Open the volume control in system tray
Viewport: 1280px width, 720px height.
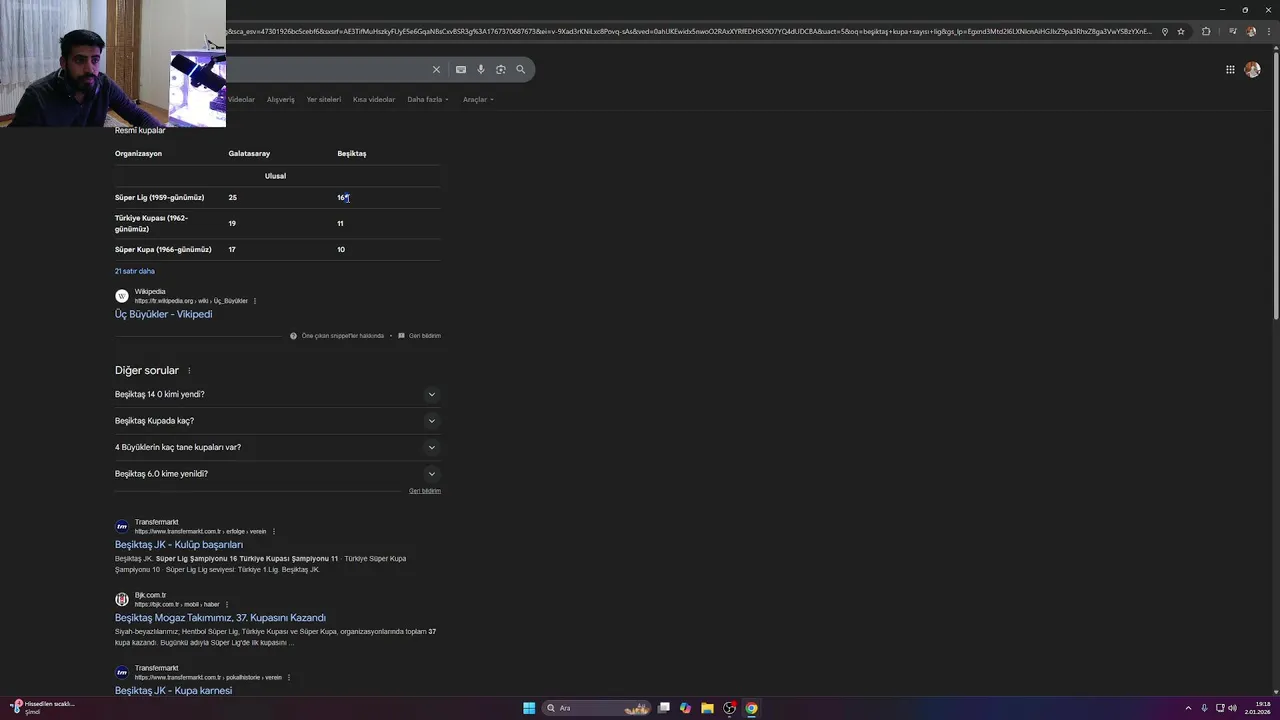pyautogui.click(x=1232, y=708)
